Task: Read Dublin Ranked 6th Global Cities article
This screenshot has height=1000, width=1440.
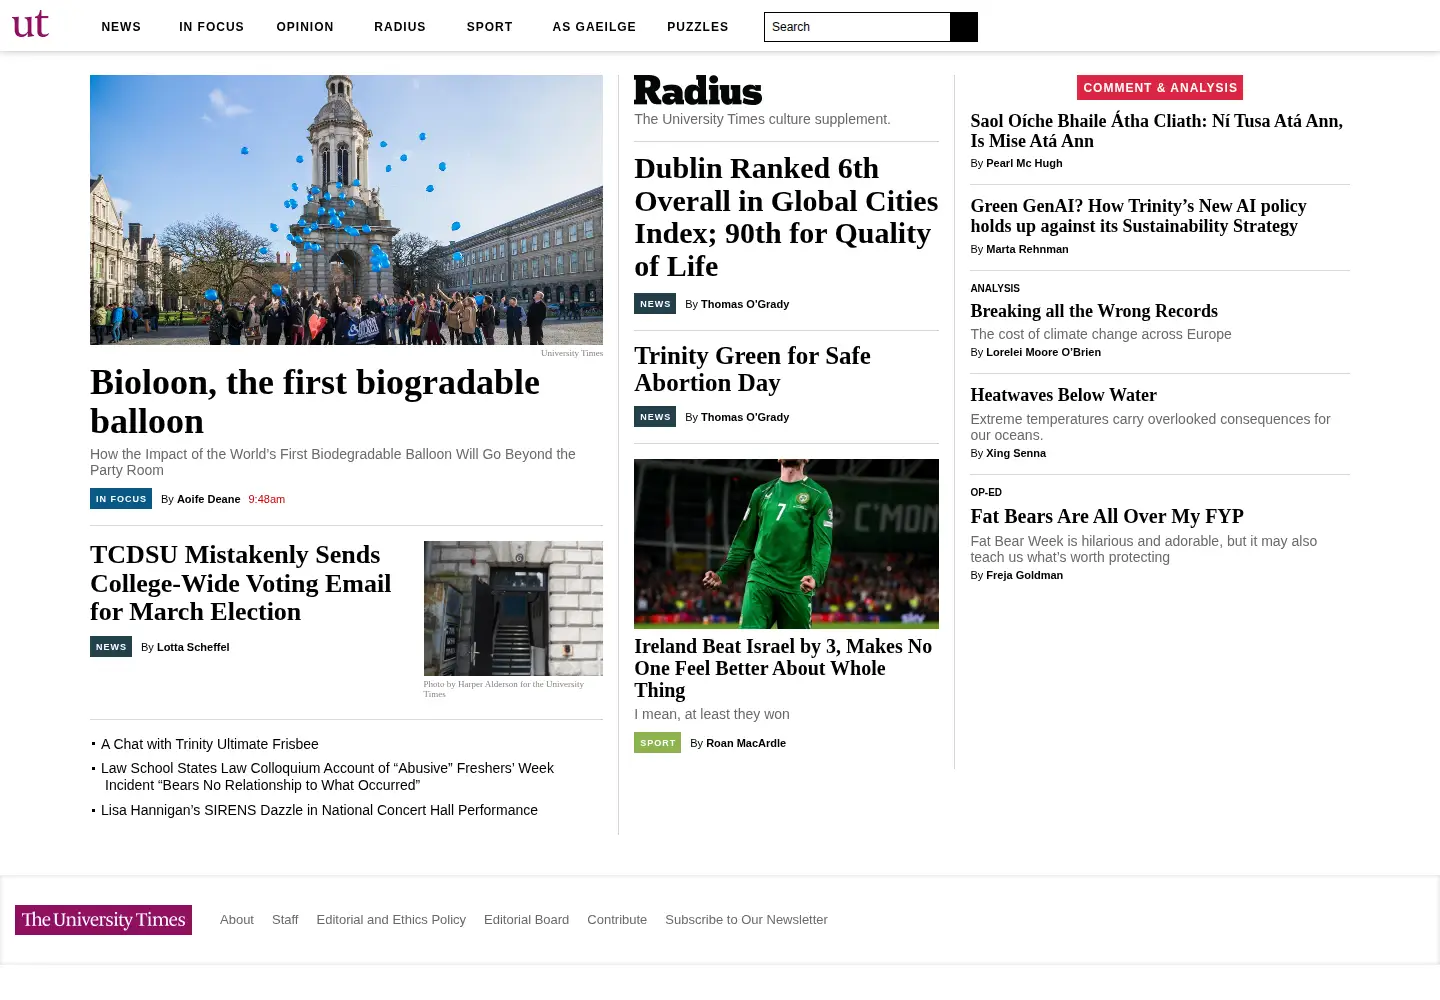Action: pos(786,217)
